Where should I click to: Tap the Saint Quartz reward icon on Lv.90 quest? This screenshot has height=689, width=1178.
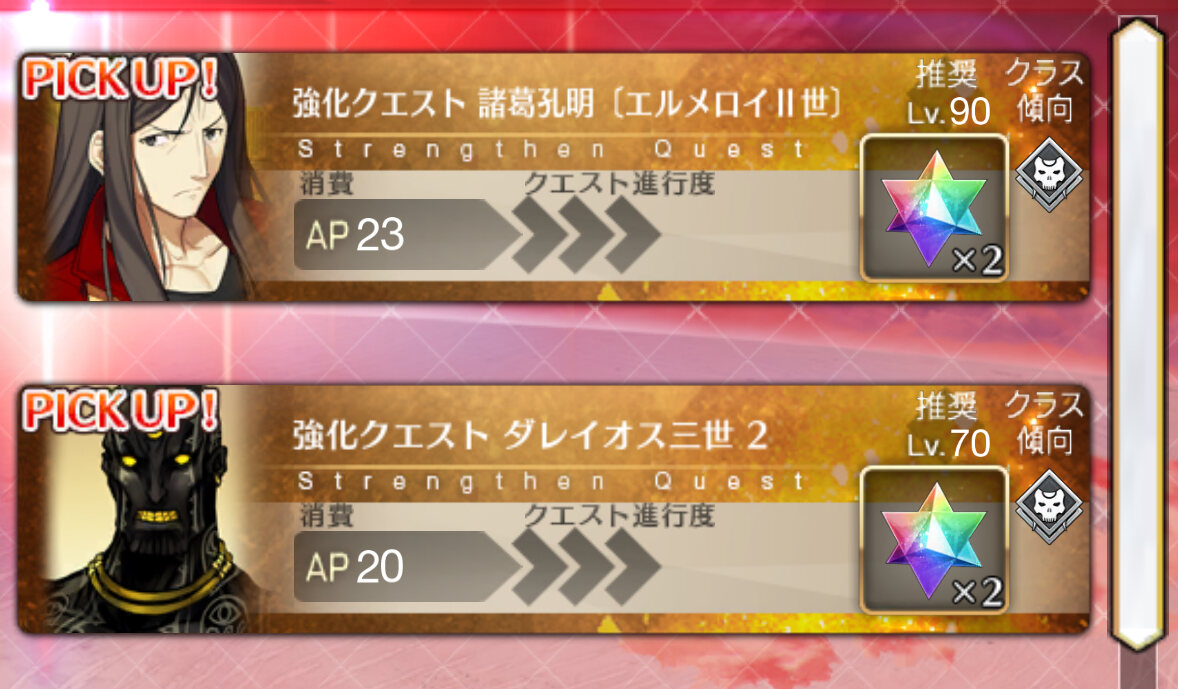(x=934, y=208)
